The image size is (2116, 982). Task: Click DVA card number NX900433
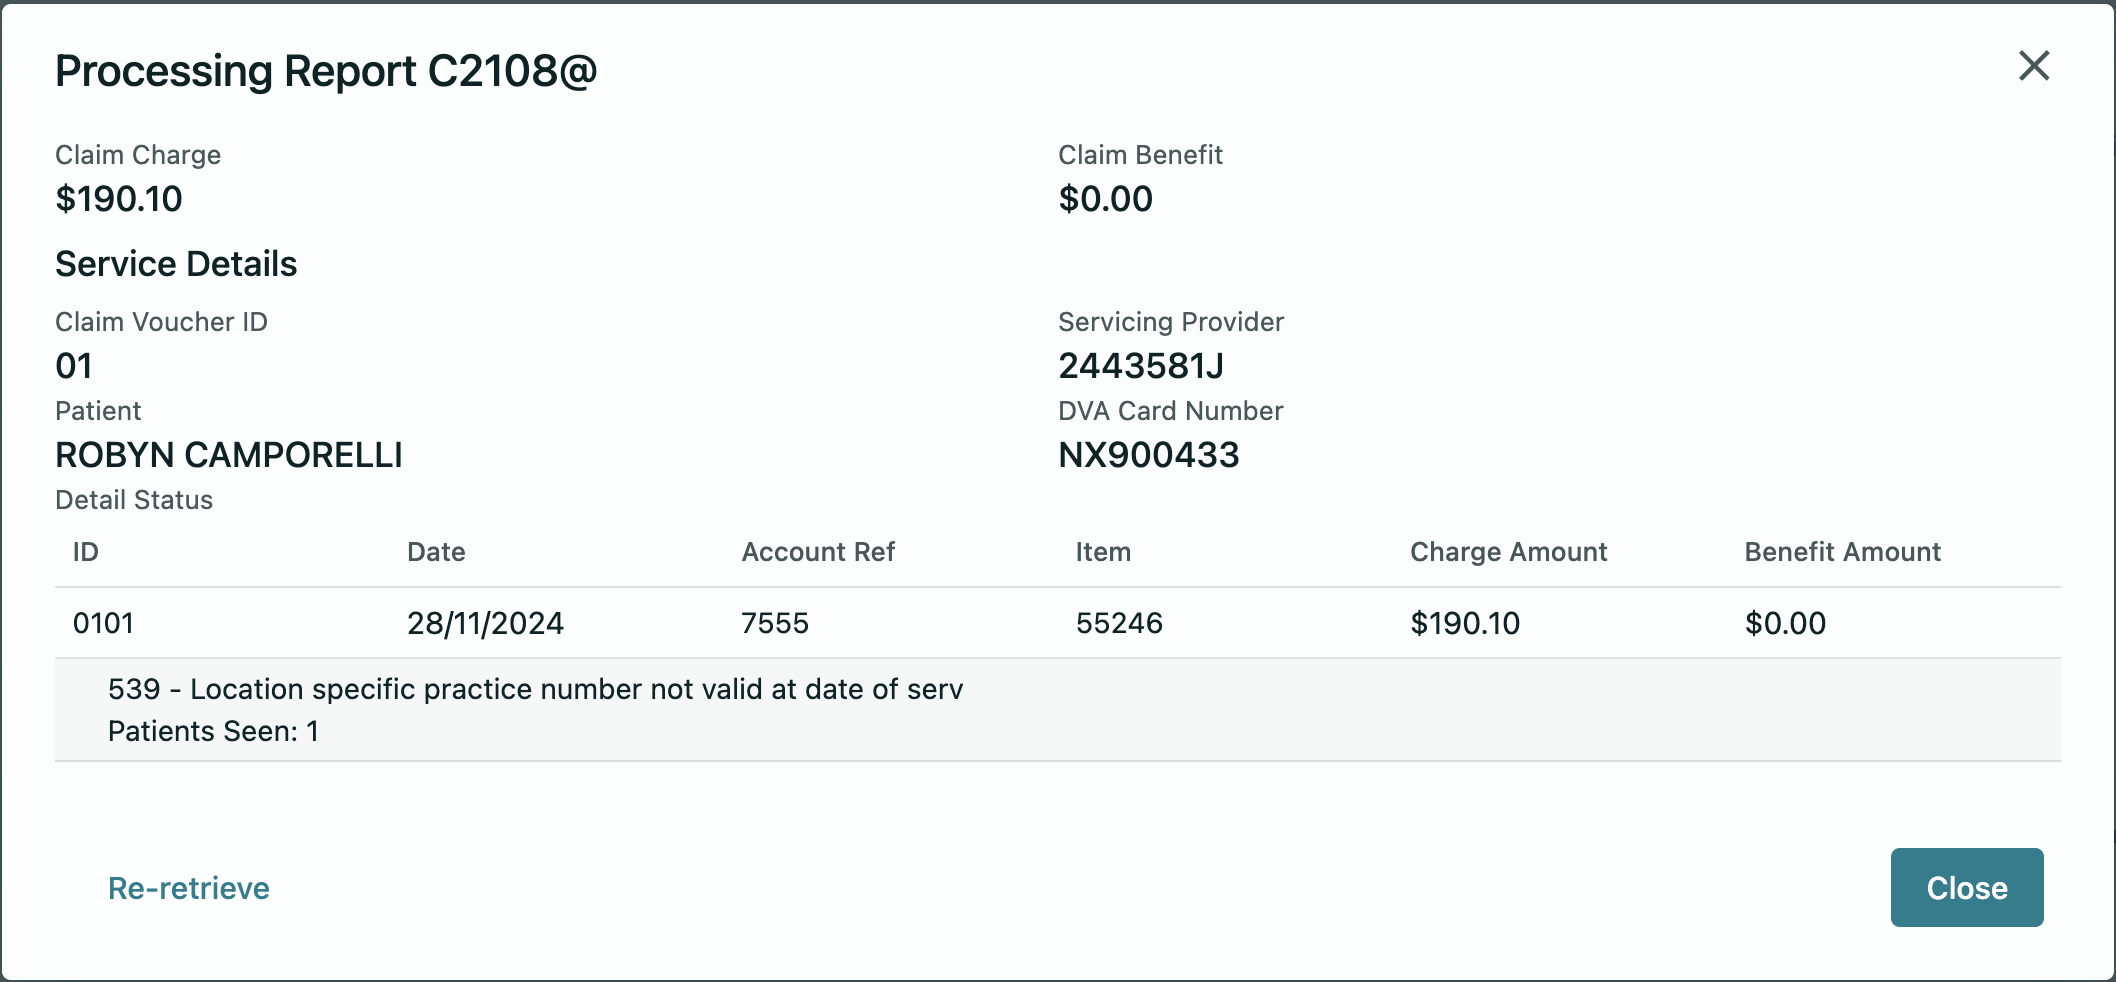[x=1149, y=455]
